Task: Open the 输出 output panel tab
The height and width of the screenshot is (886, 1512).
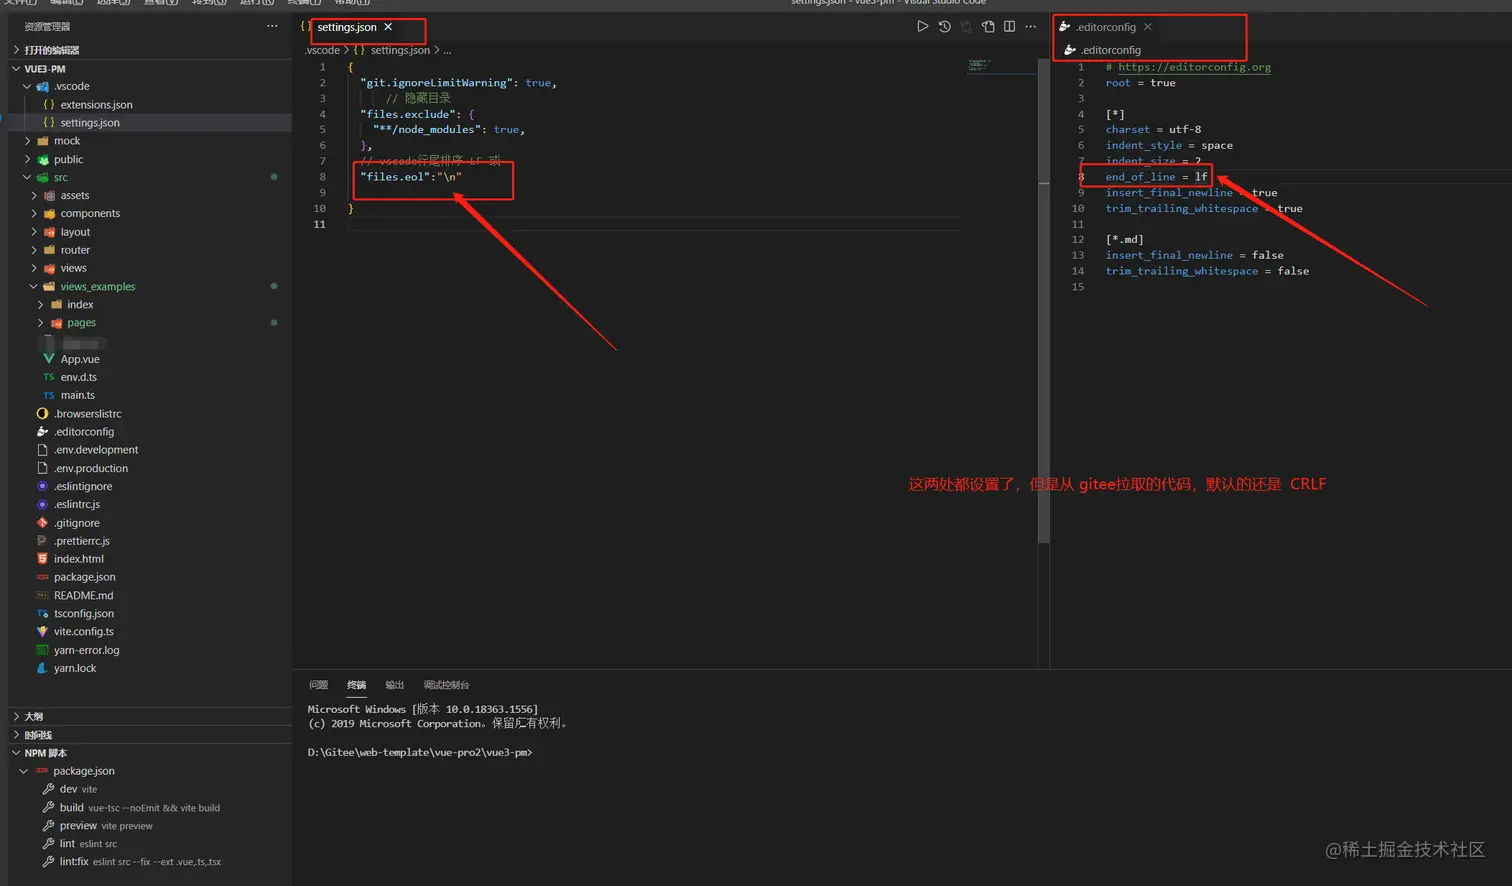Action: [x=394, y=685]
